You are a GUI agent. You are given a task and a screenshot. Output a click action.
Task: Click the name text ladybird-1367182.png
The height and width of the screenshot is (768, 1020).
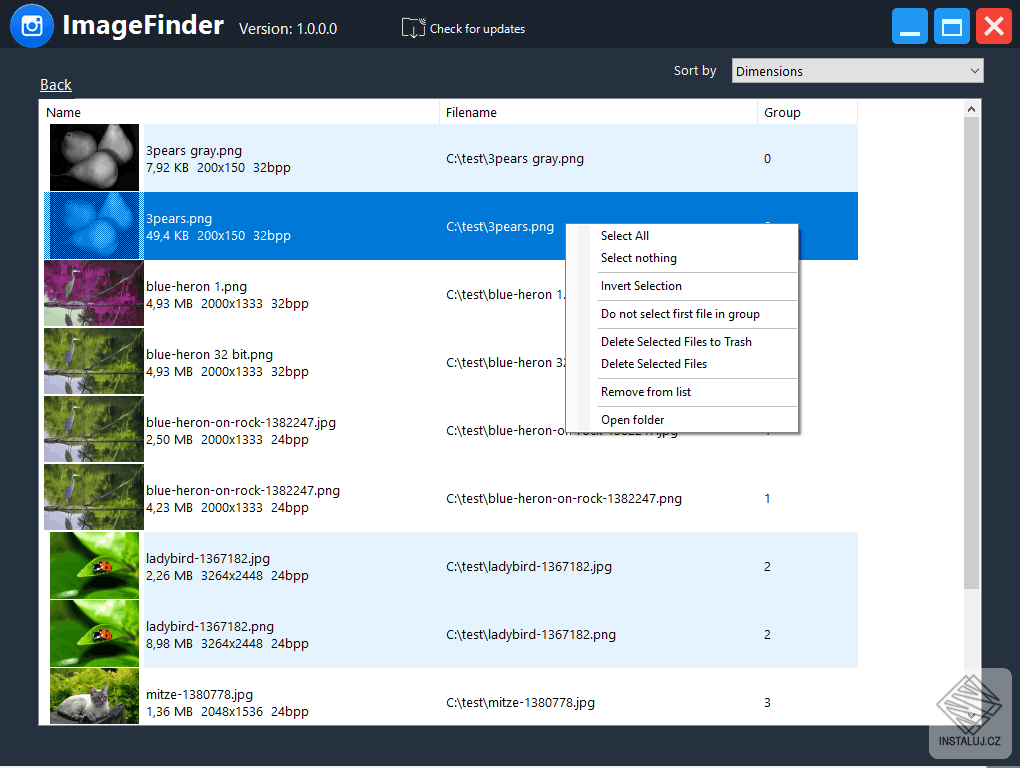click(209, 626)
